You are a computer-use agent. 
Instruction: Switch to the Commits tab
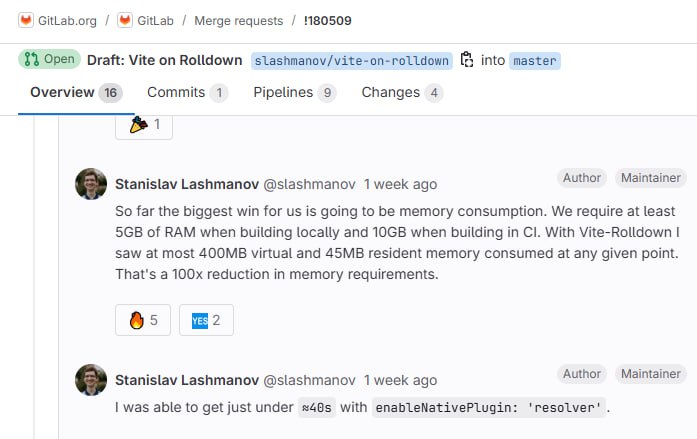(x=187, y=92)
